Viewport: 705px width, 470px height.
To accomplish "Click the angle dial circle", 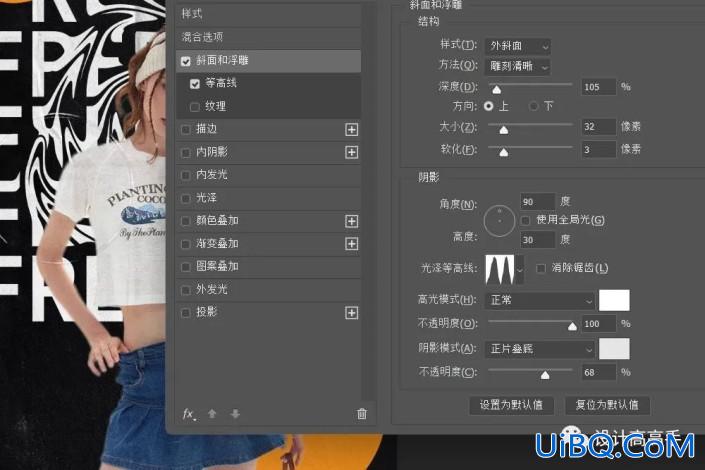I will (x=500, y=221).
